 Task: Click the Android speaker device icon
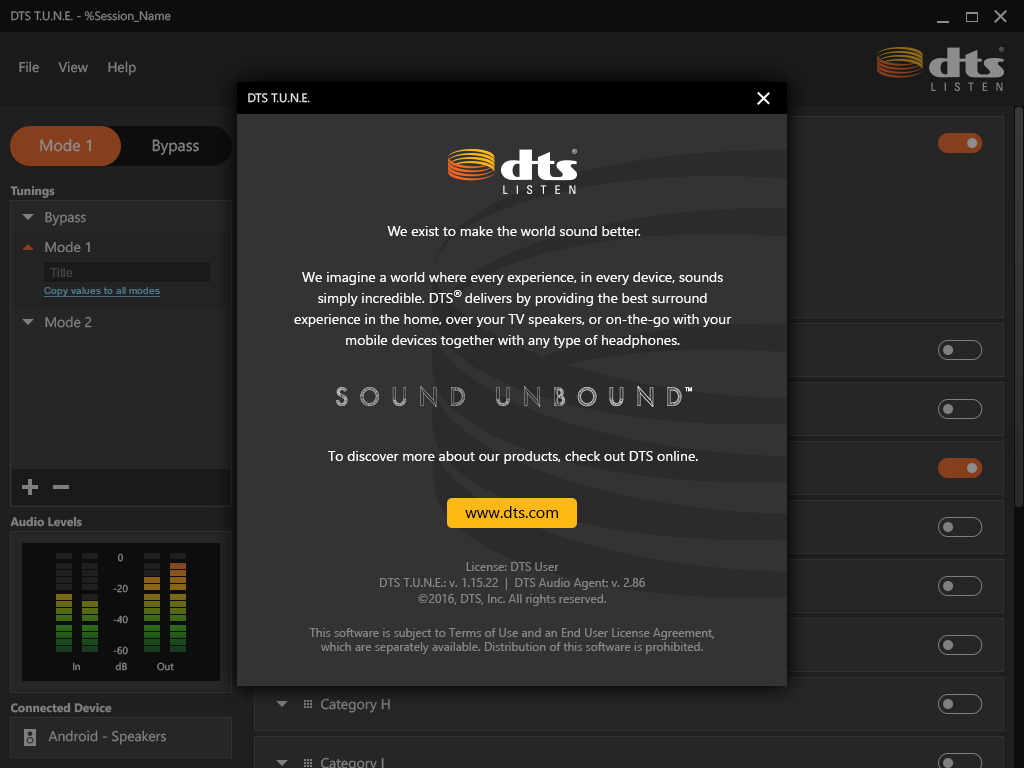[x=30, y=737]
